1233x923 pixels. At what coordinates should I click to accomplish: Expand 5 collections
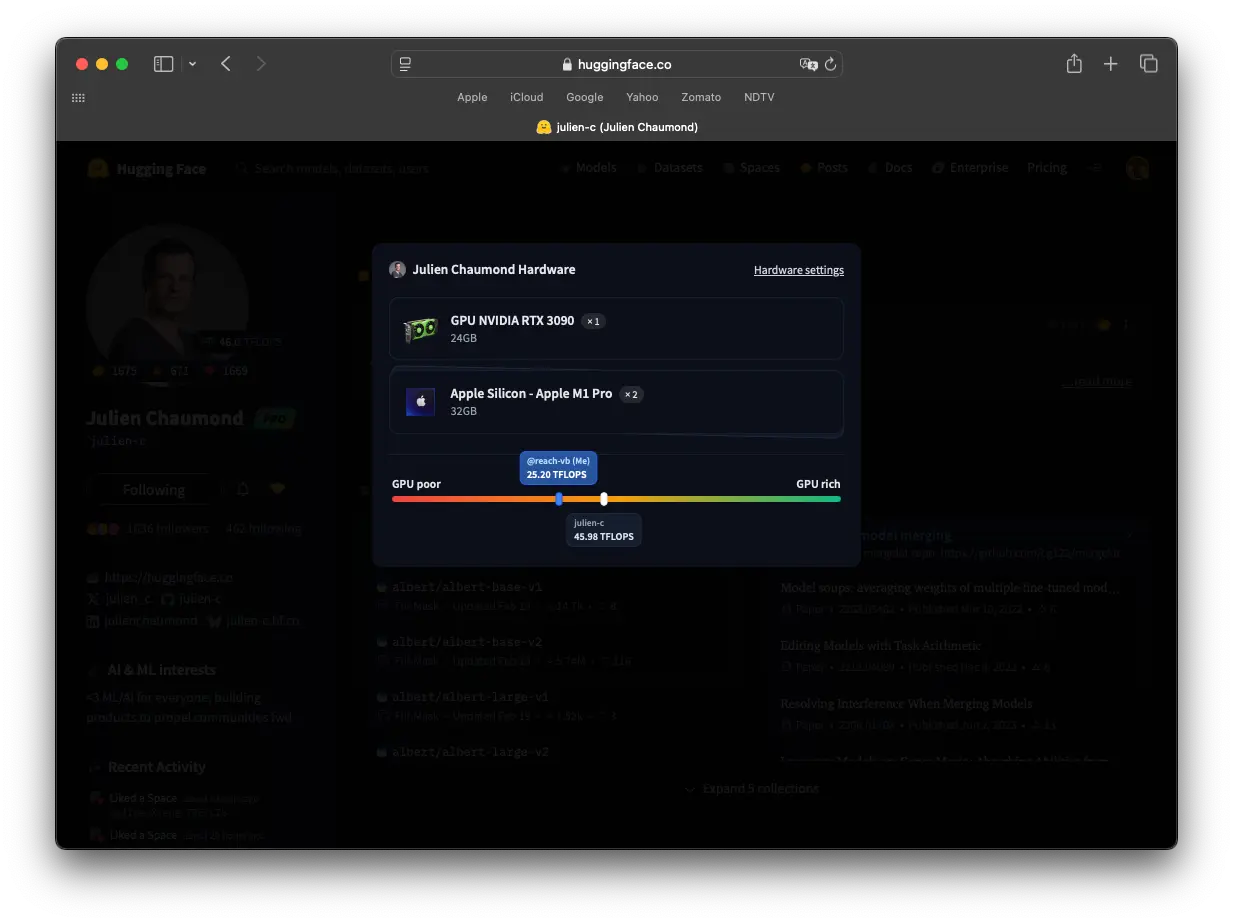coord(751,789)
